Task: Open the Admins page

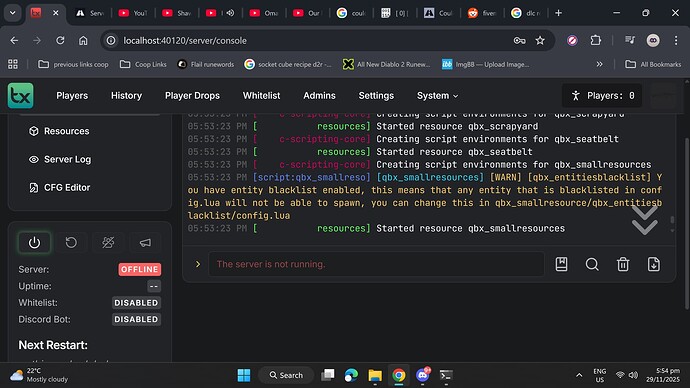Action: tap(319, 95)
